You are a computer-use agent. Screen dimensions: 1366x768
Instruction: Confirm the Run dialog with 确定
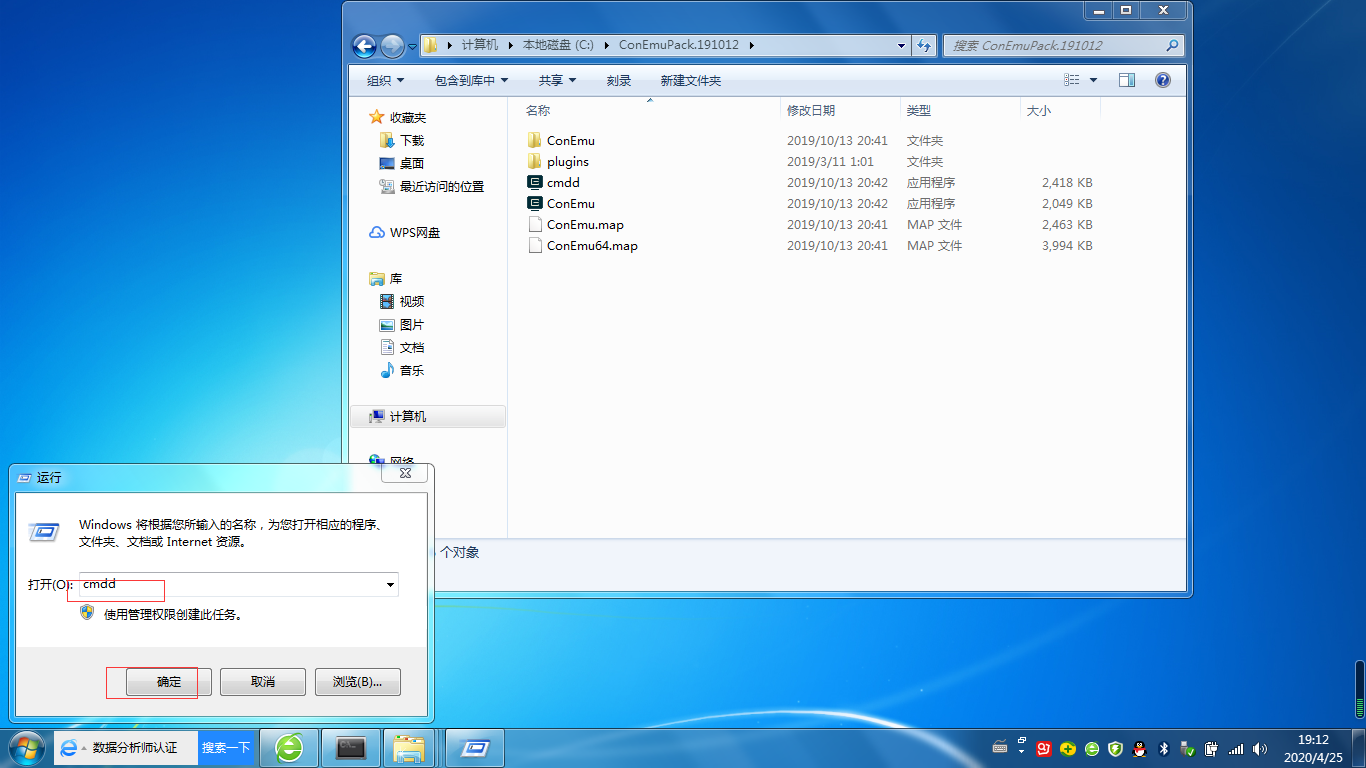(x=169, y=682)
